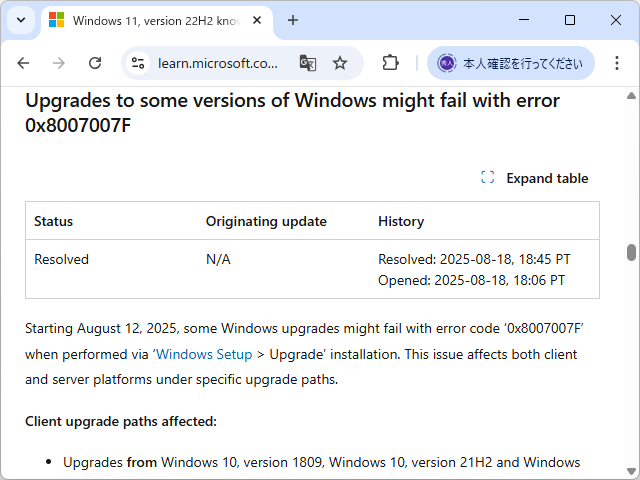Bookmark this page with the star icon

point(340,63)
